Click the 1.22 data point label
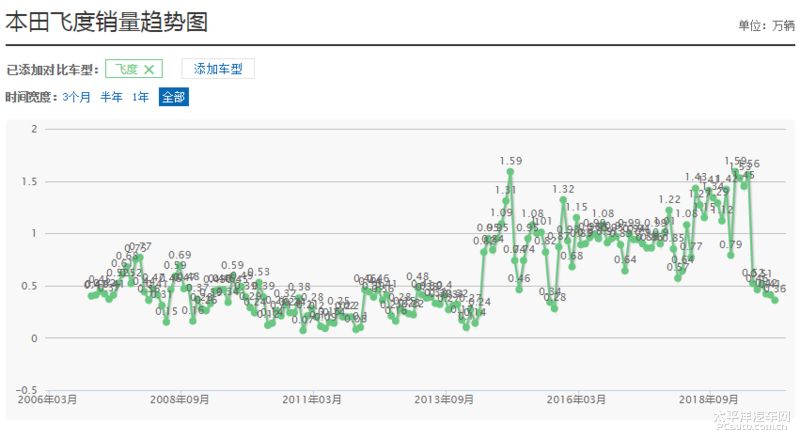The image size is (800, 438). (x=669, y=200)
